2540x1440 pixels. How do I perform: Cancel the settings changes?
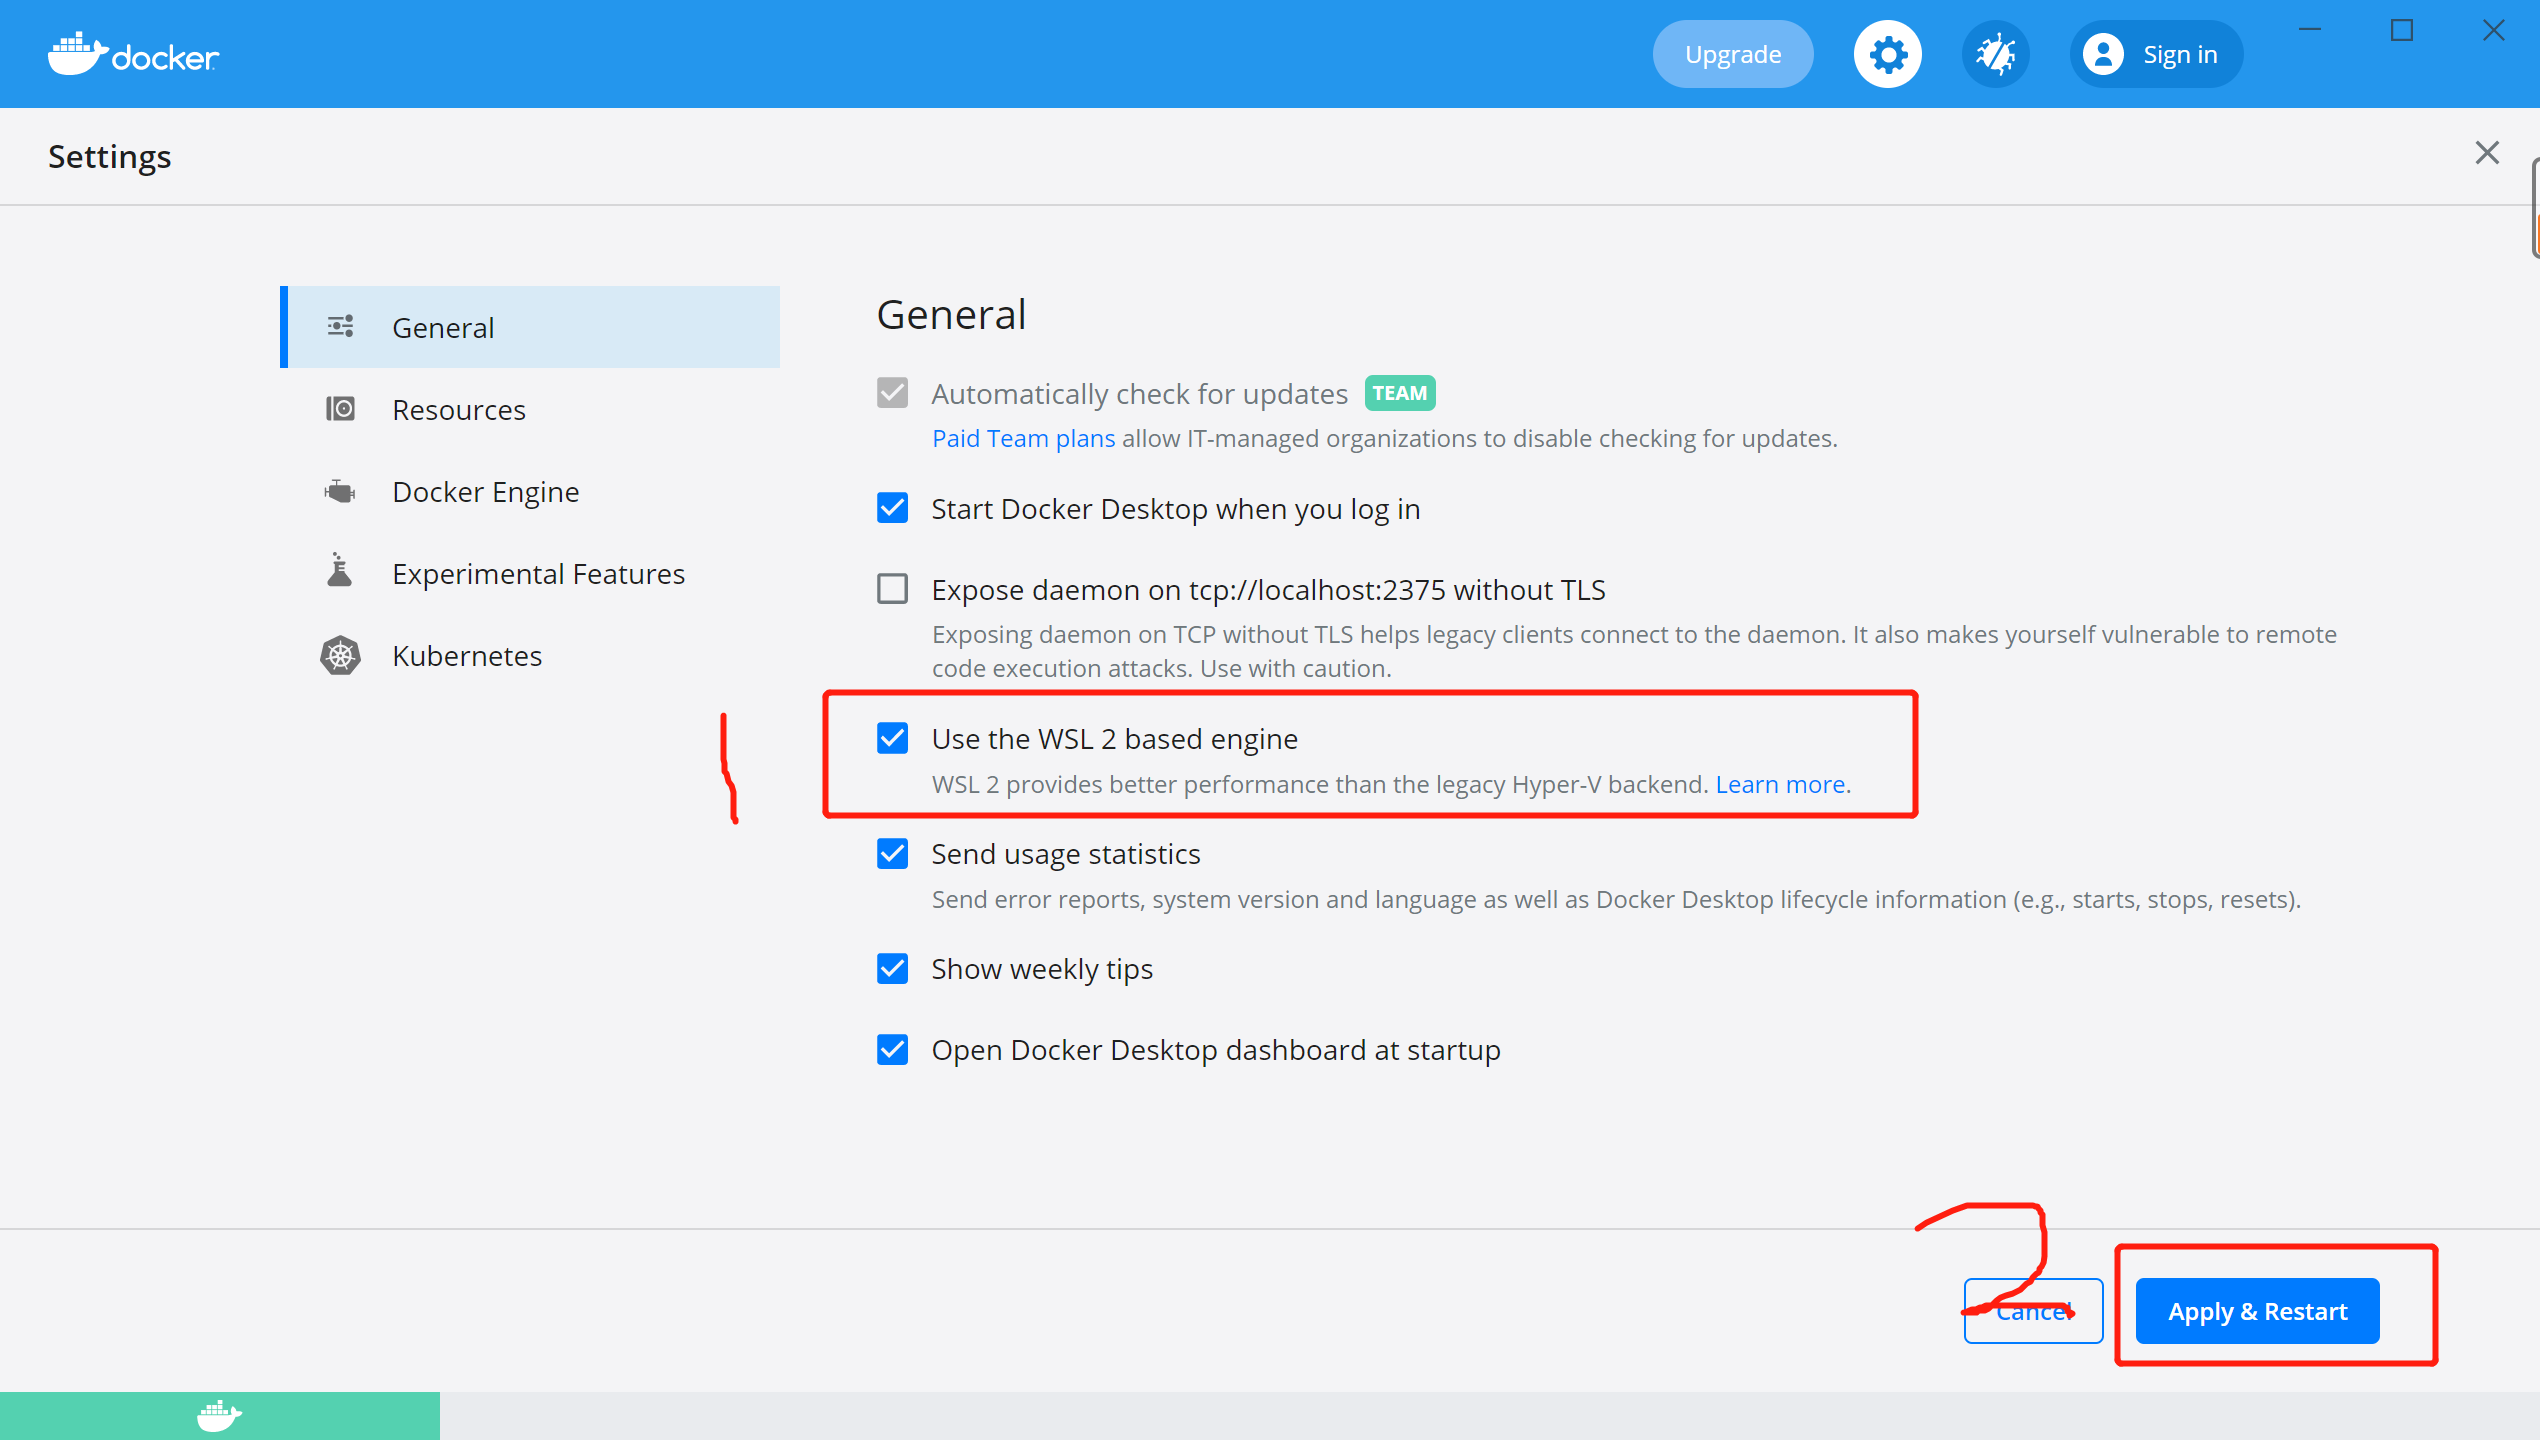tap(2033, 1311)
